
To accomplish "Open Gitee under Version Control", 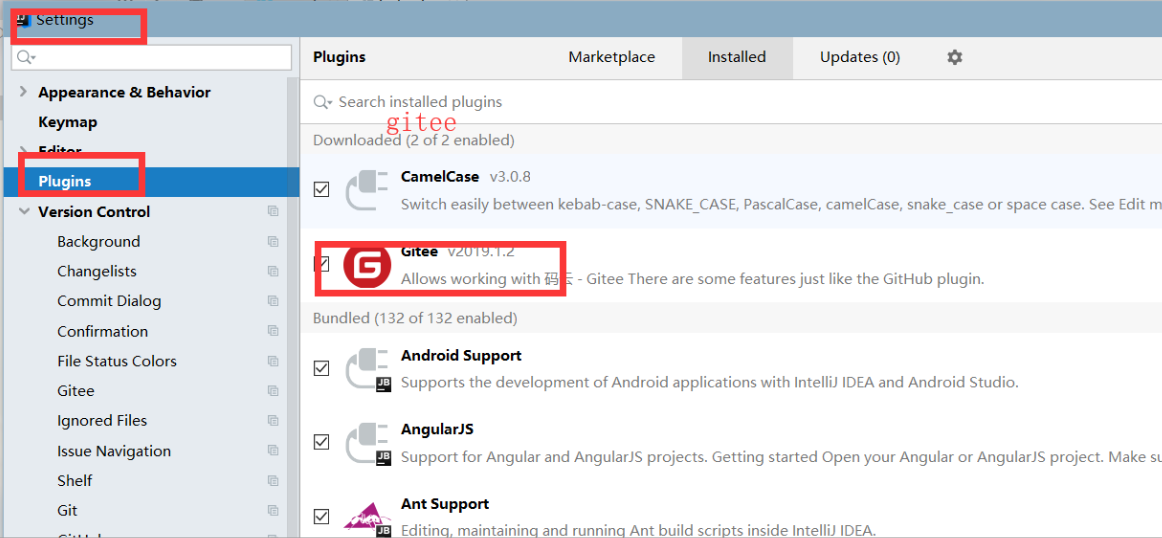I will pyautogui.click(x=76, y=391).
